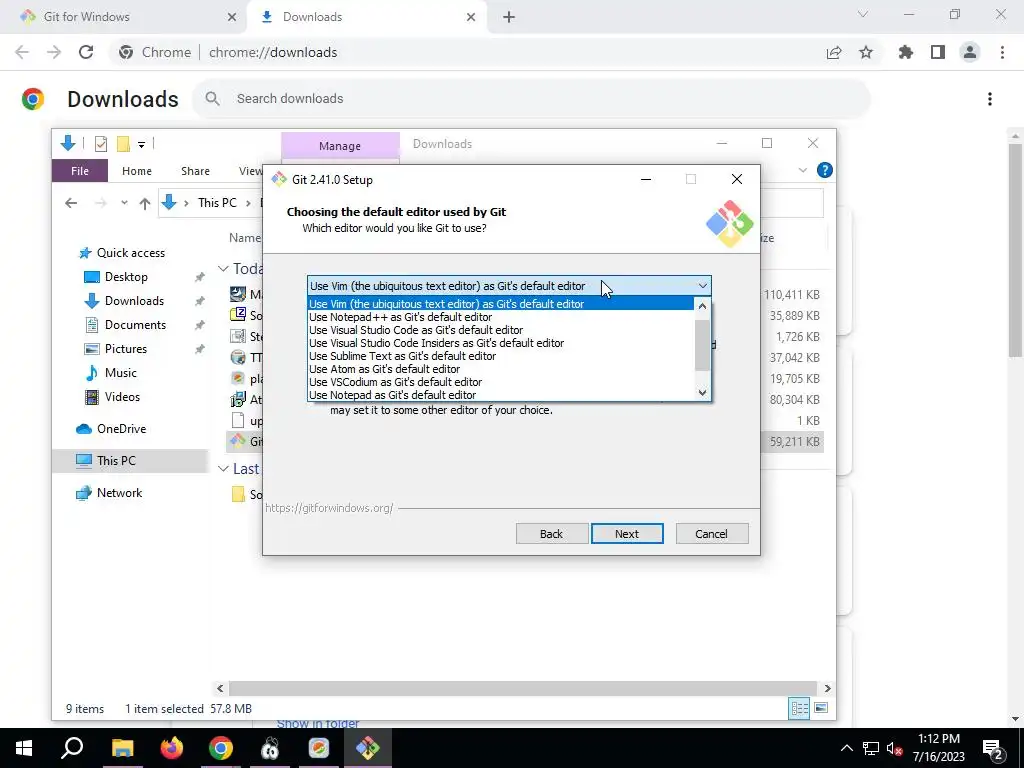The height and width of the screenshot is (768, 1024).
Task: Open Documents in navigation pane
Action: pyautogui.click(x=135, y=325)
